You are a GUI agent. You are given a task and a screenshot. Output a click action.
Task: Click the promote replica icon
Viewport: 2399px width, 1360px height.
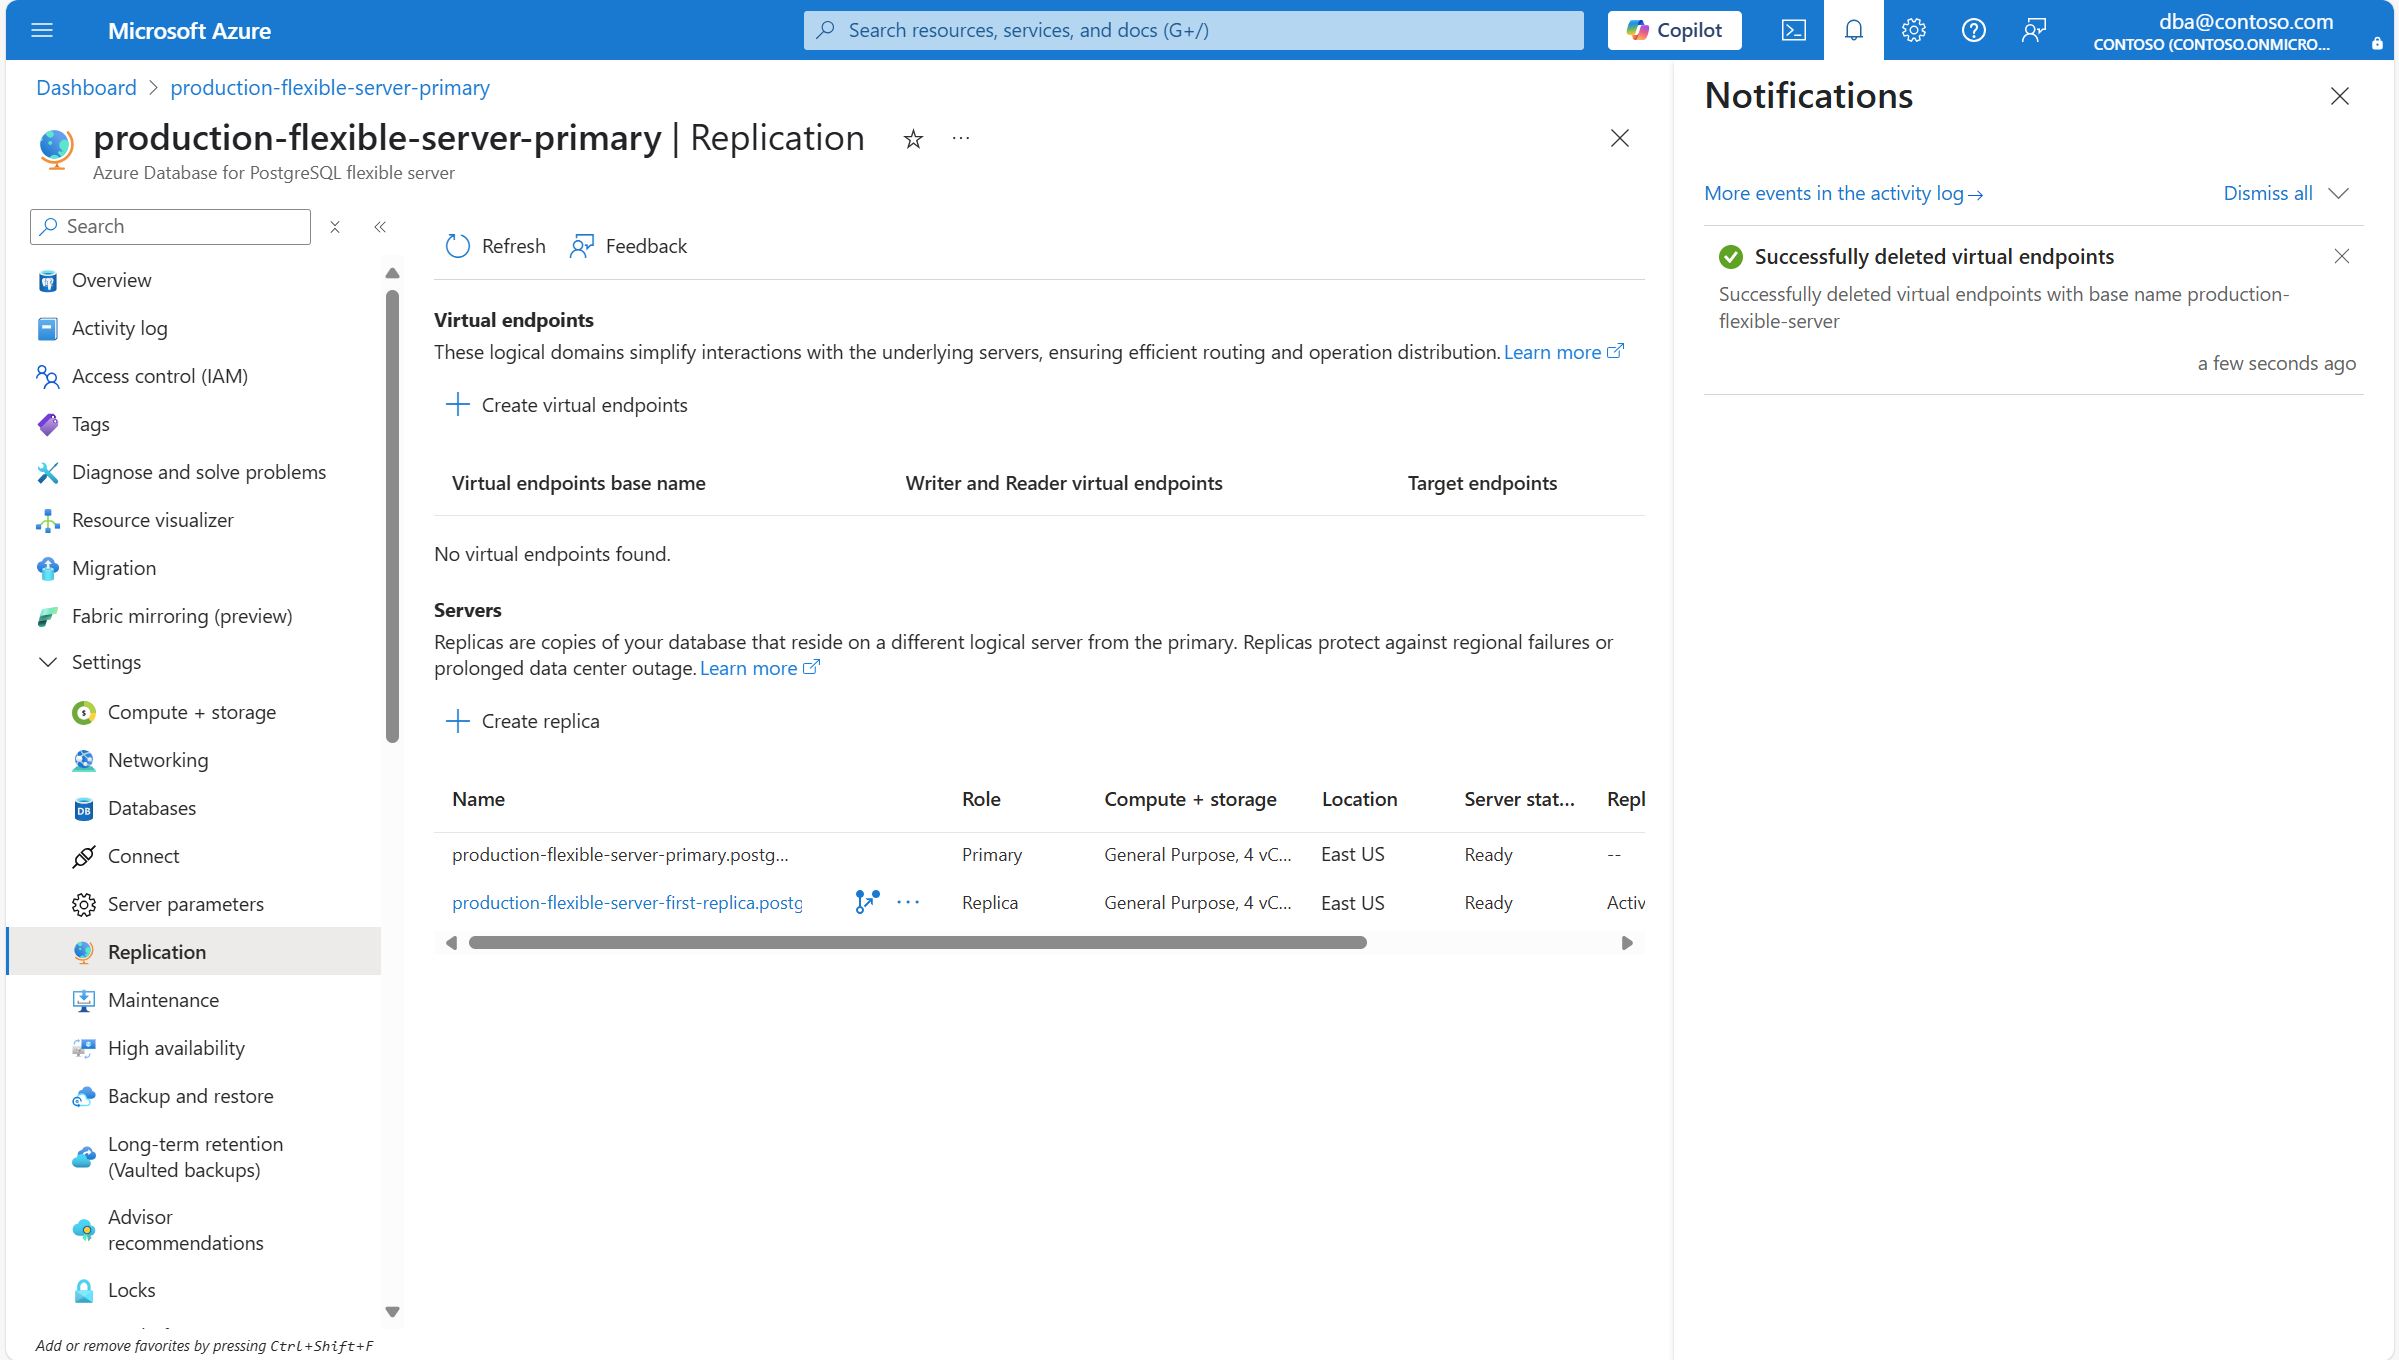(x=866, y=902)
